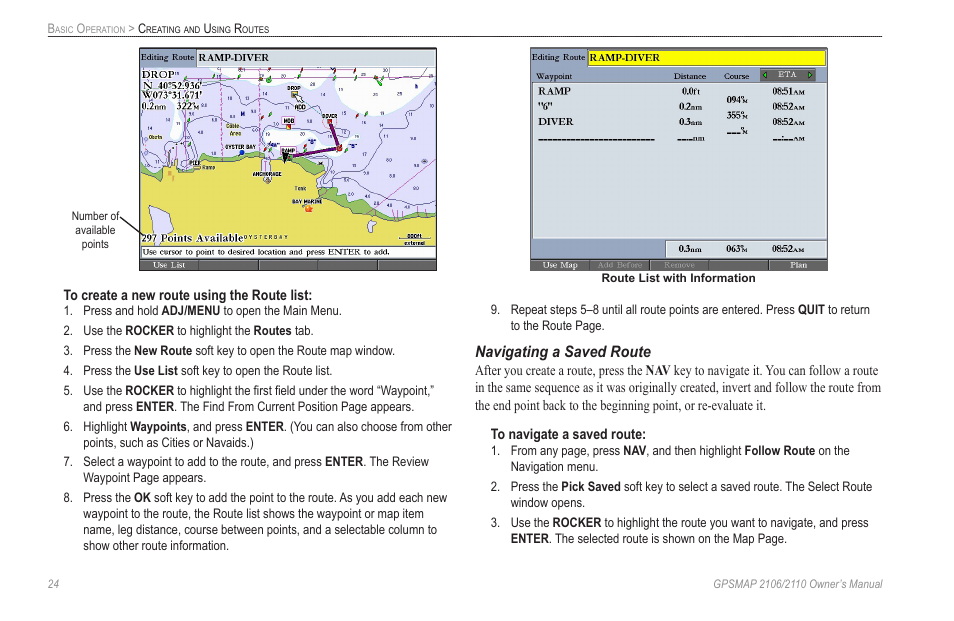Click the PILE Ramp symbol on the map
The image size is (954, 621).
tap(197, 168)
